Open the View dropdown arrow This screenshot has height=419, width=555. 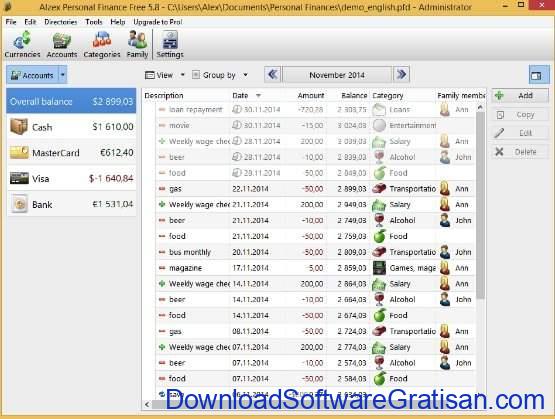coord(183,75)
